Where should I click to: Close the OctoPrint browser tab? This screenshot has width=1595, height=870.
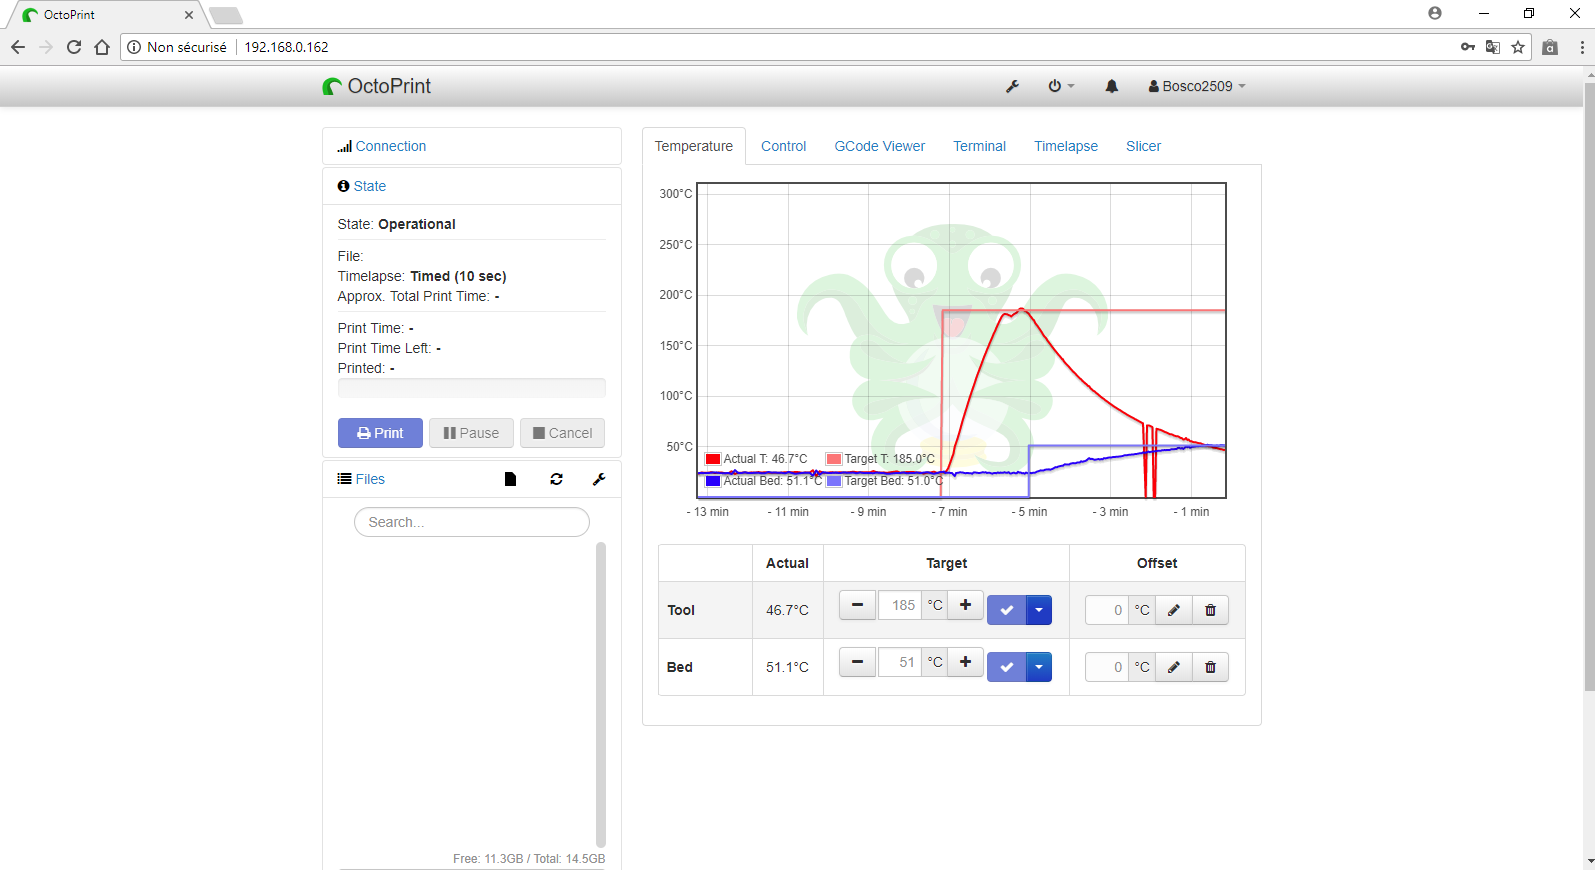click(189, 15)
